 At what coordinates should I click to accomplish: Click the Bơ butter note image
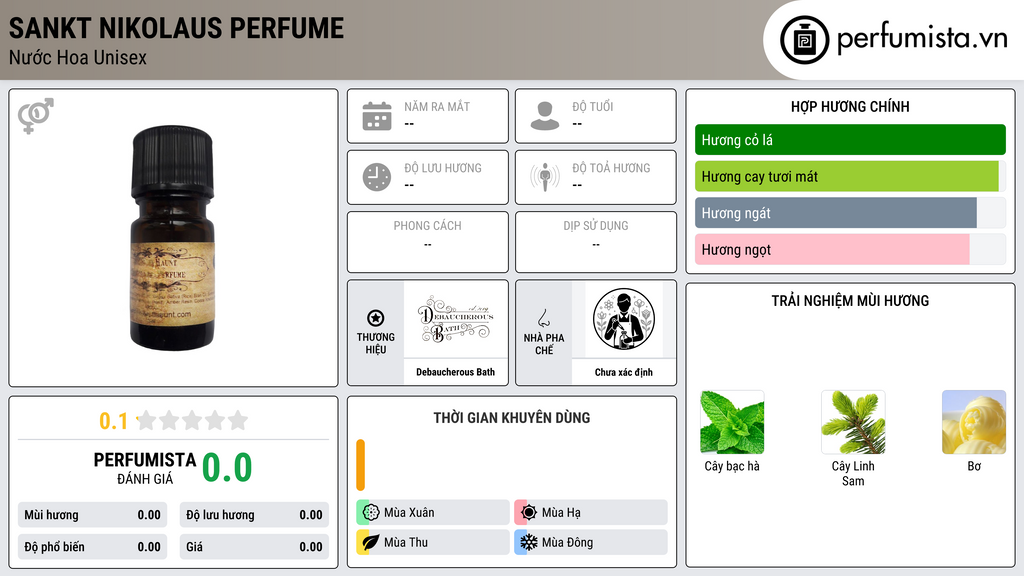coord(974,422)
